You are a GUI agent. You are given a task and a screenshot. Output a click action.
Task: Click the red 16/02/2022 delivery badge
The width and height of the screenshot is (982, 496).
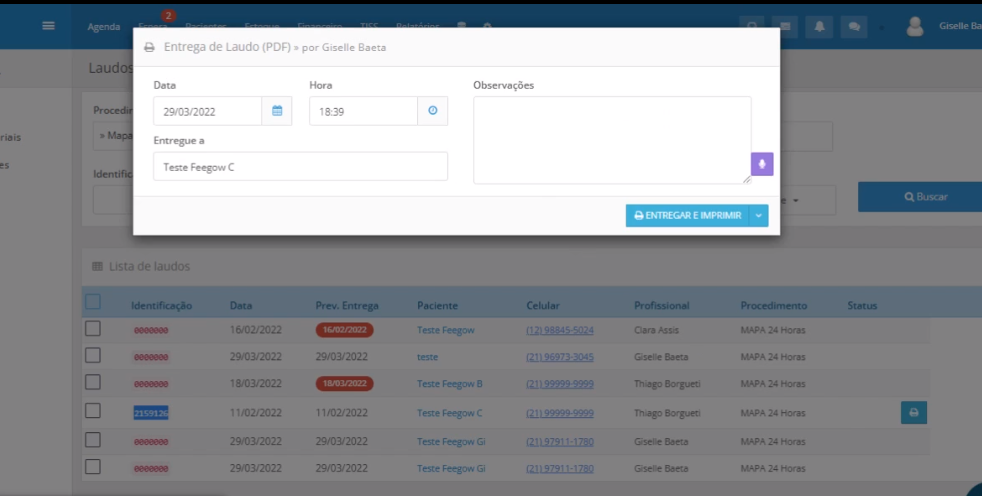344,330
